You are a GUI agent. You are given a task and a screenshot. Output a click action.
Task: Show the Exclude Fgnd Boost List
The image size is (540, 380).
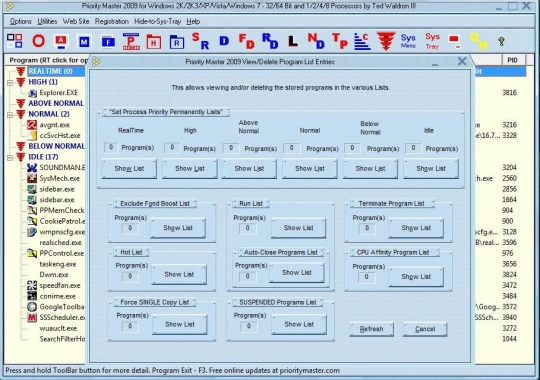[178, 228]
